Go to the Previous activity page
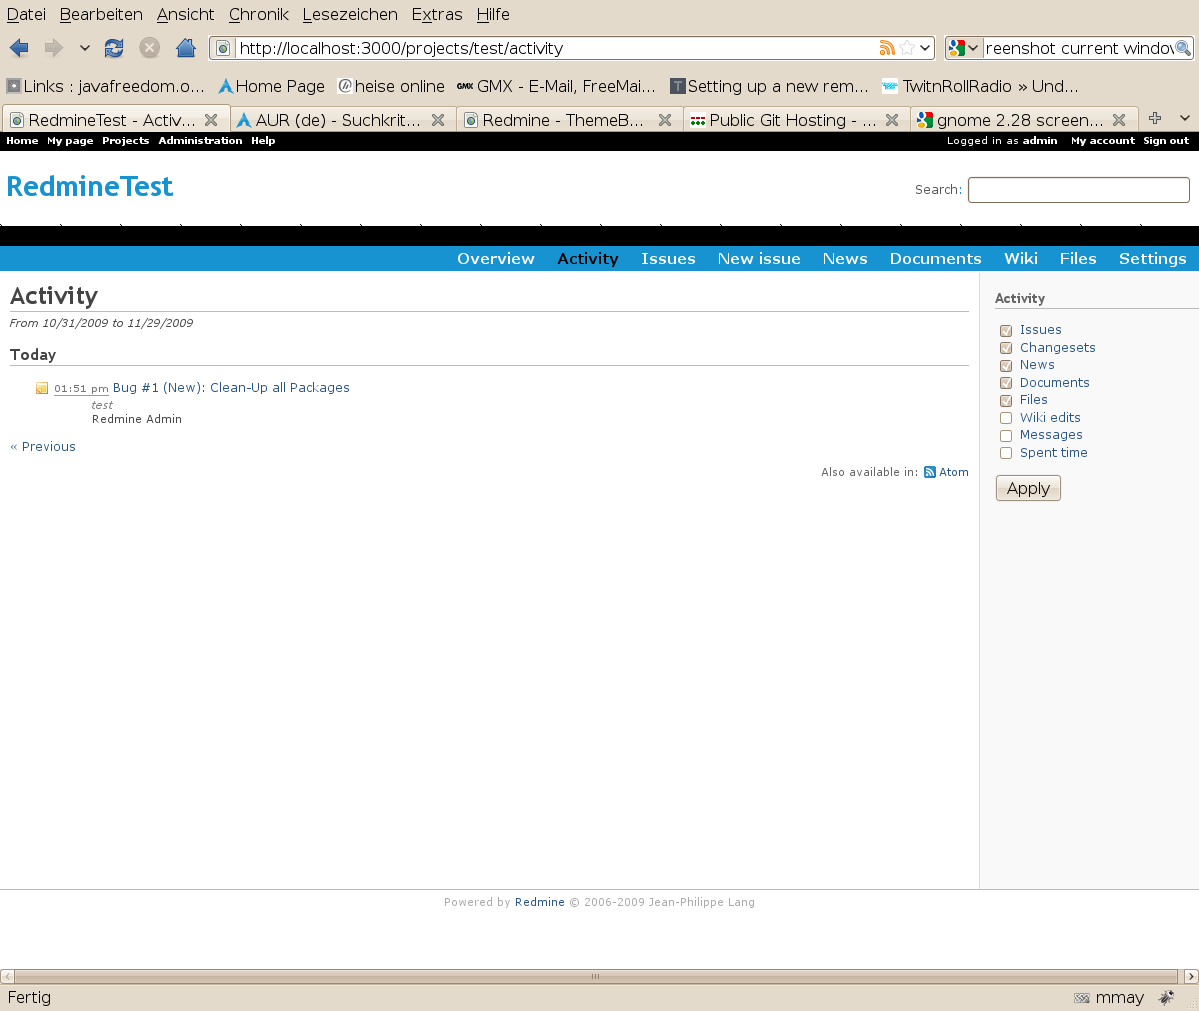This screenshot has width=1199, height=1011. click(43, 447)
